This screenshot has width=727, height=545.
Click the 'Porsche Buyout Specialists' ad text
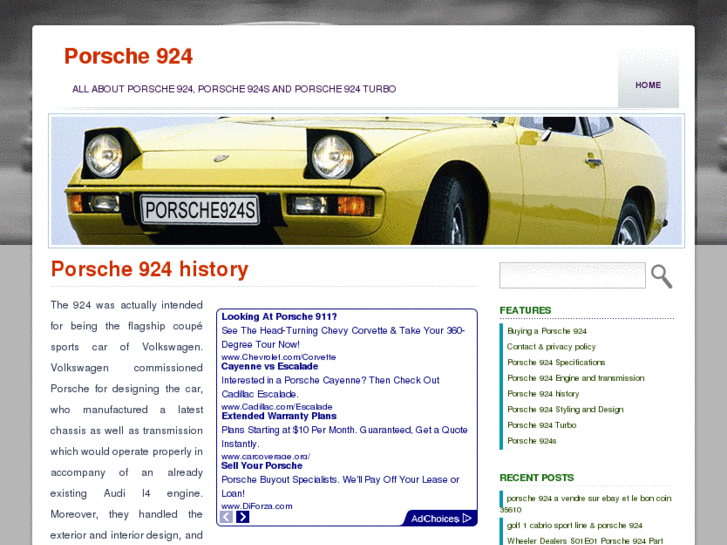coord(340,487)
